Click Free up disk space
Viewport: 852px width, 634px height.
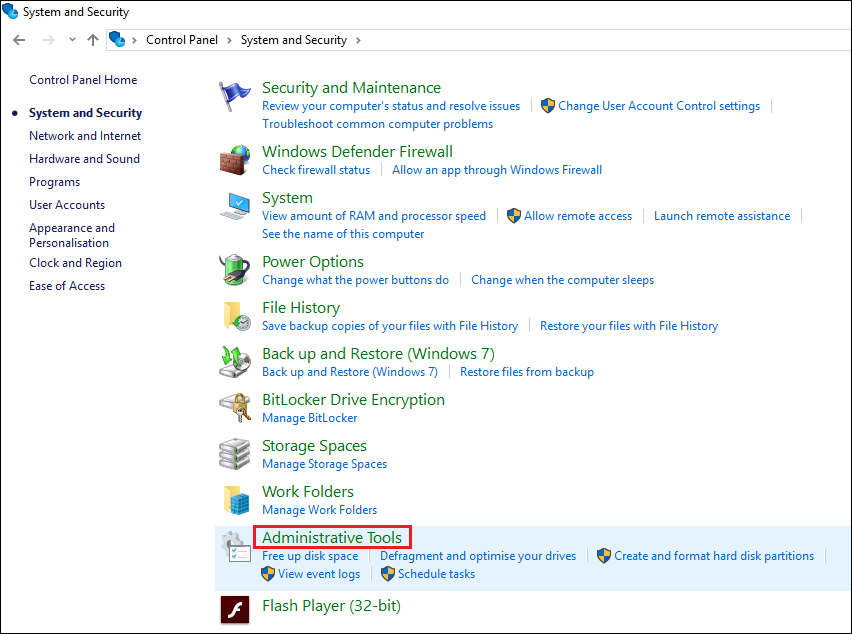point(310,556)
